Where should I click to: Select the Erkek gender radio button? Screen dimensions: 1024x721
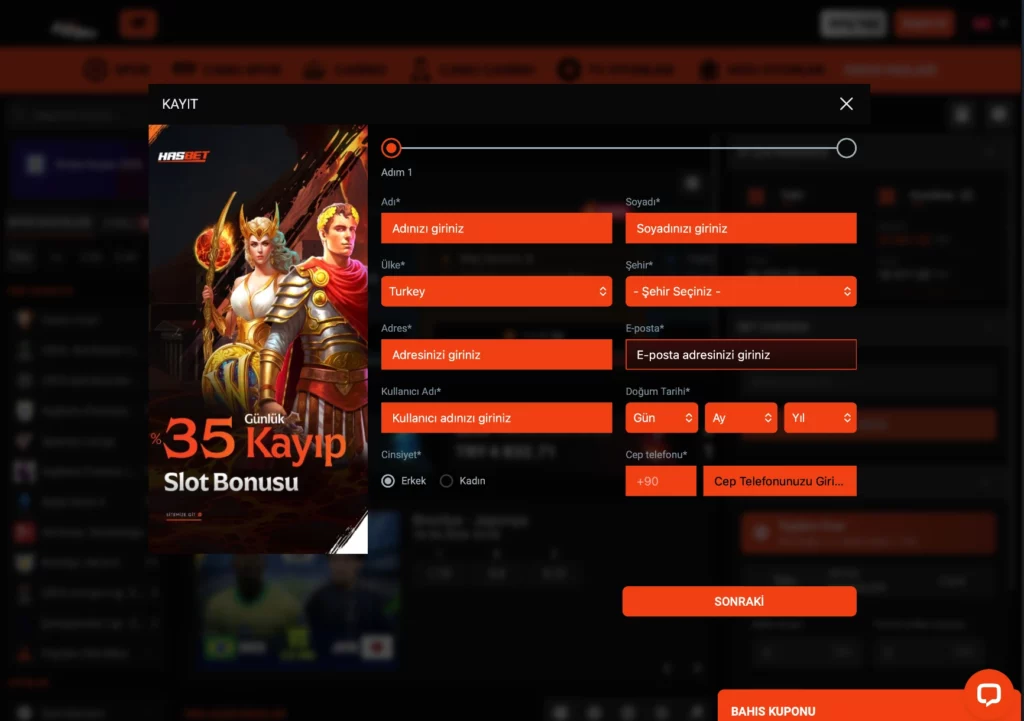pos(388,481)
